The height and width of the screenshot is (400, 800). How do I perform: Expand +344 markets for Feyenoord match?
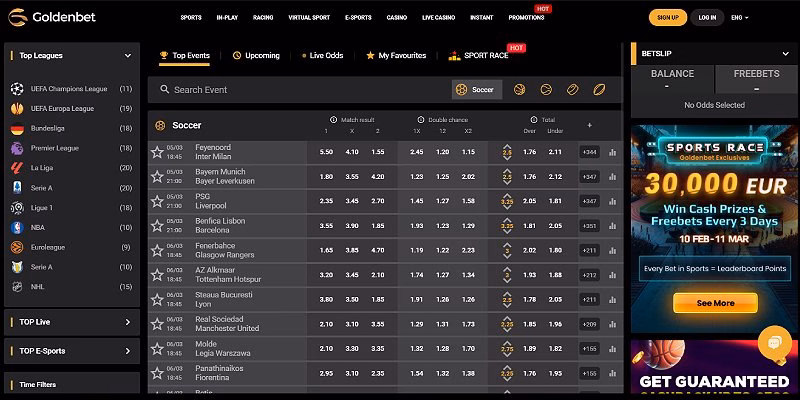point(589,152)
